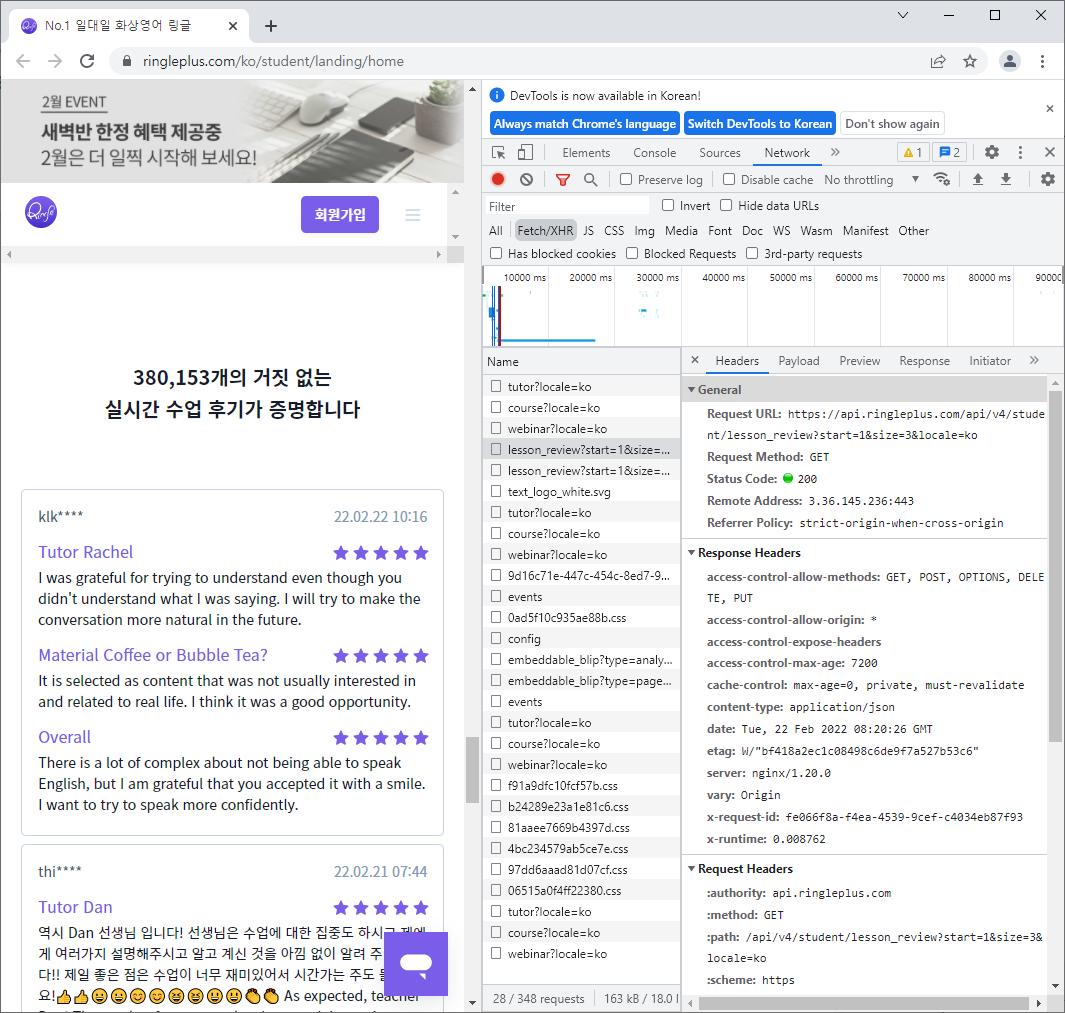Share this page icon
Screen dimensions: 1065x1013
coord(938,61)
